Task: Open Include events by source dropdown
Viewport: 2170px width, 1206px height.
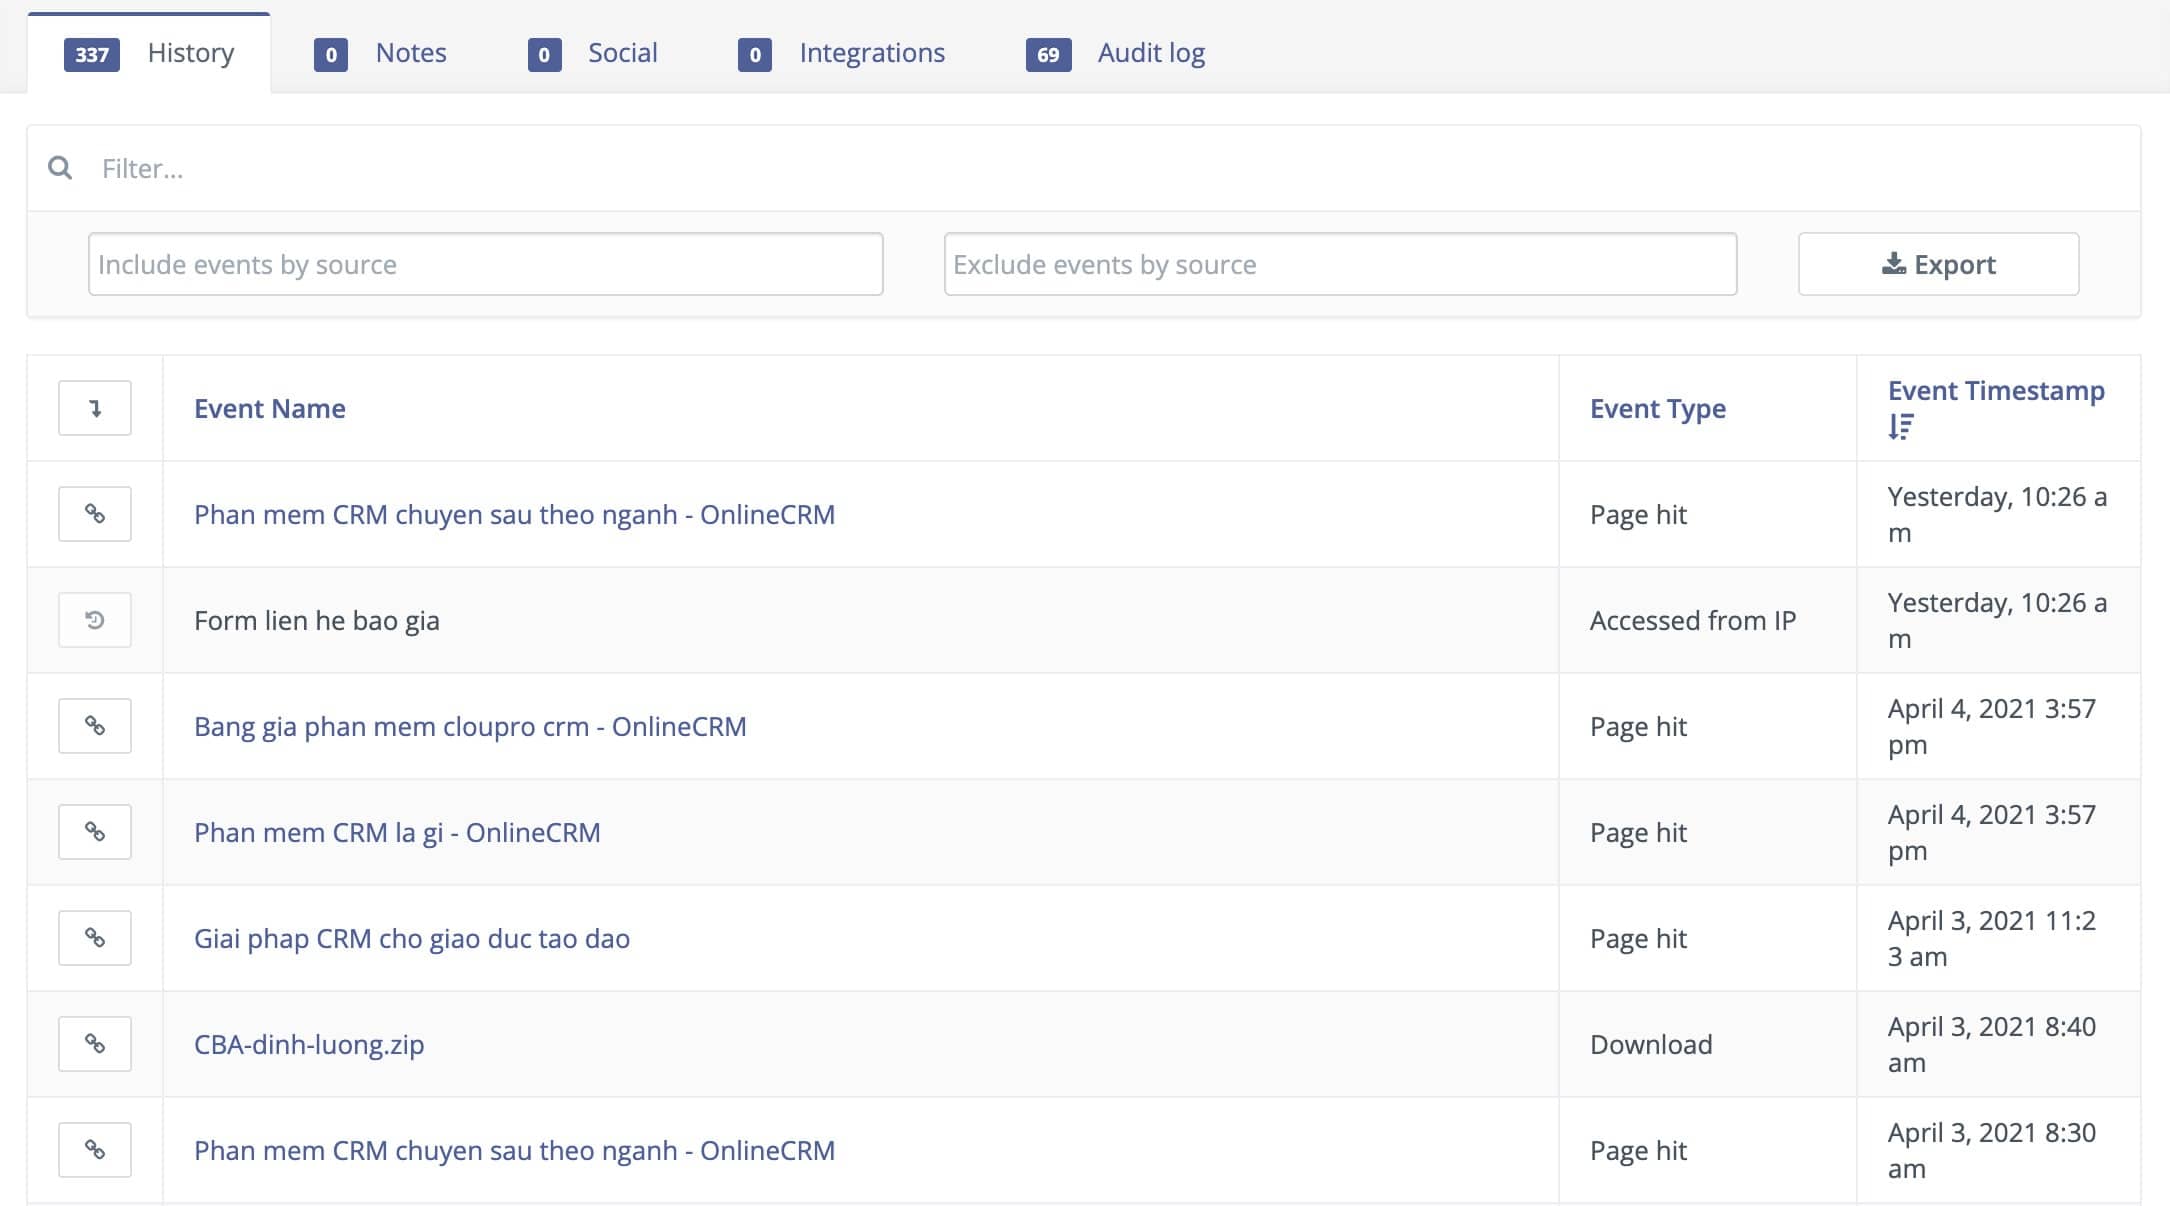Action: pos(485,264)
